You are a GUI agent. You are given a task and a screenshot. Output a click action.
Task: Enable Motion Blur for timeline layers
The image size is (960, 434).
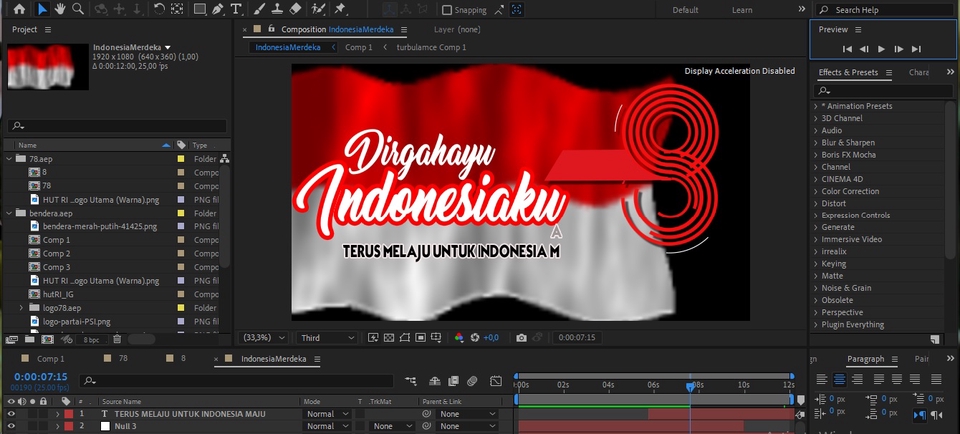point(471,381)
